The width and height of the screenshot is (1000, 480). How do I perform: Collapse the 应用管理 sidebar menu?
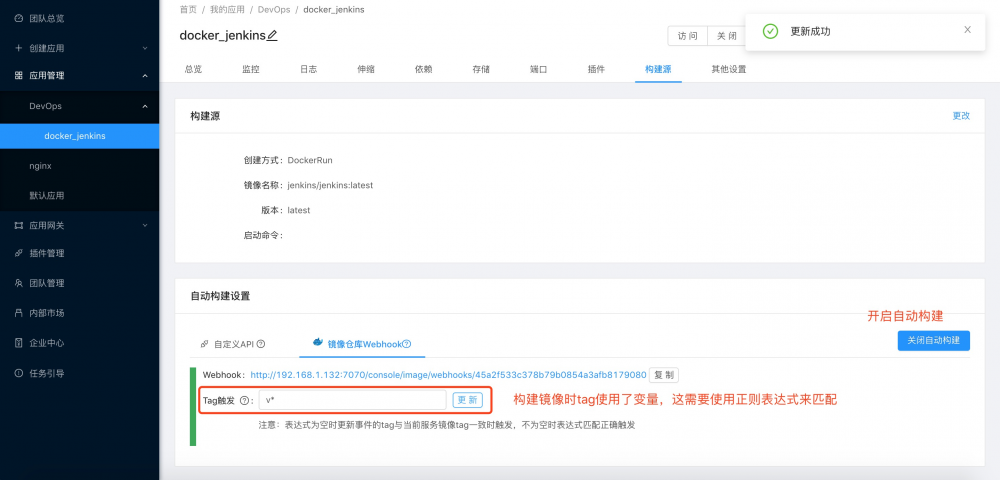[145, 76]
